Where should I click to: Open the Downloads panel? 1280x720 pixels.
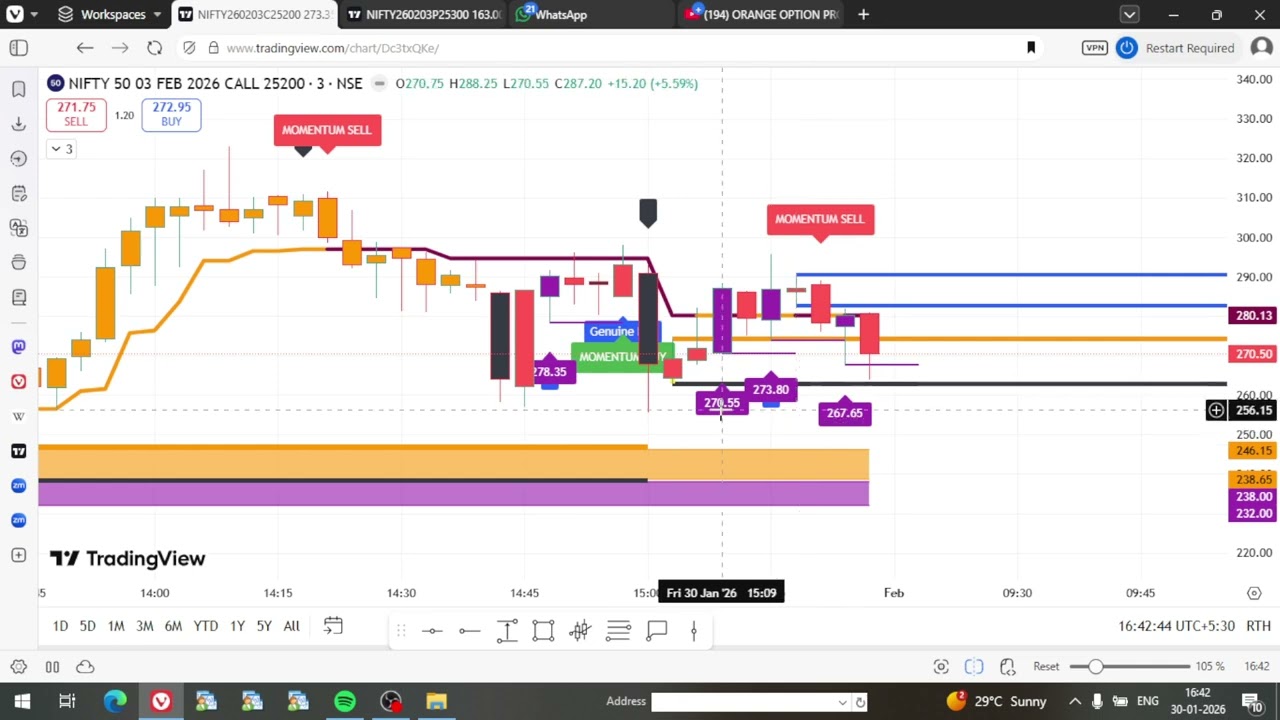click(x=18, y=123)
